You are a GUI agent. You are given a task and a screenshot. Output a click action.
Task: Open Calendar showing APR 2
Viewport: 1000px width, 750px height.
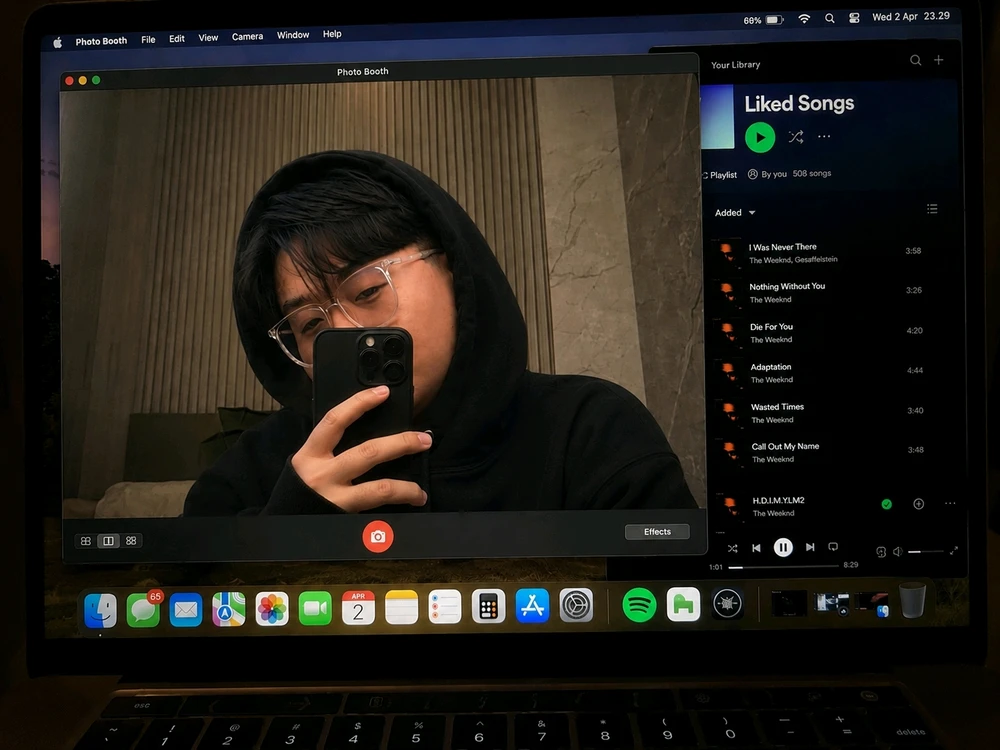(x=358, y=607)
